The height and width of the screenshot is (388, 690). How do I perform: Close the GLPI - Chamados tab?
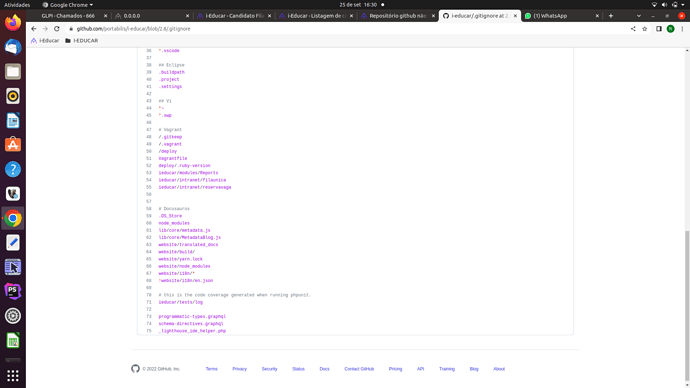coord(105,16)
